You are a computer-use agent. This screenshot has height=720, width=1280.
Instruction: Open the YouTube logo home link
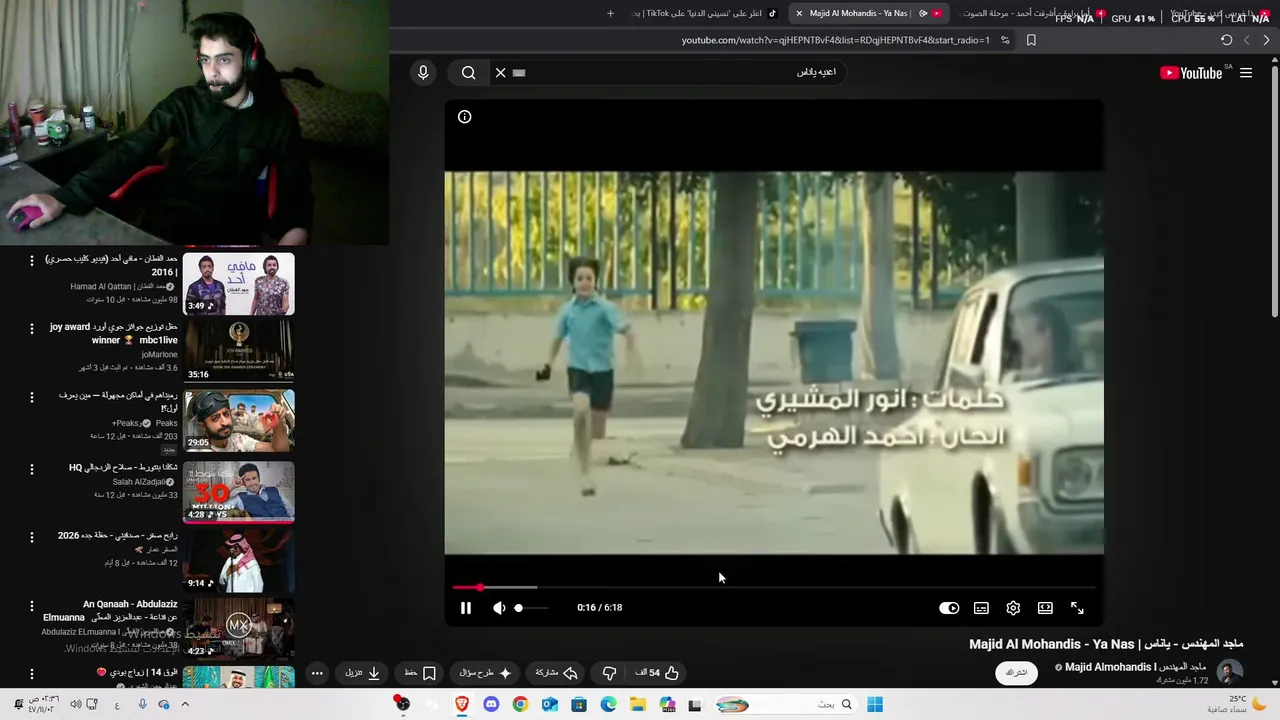pos(1191,73)
